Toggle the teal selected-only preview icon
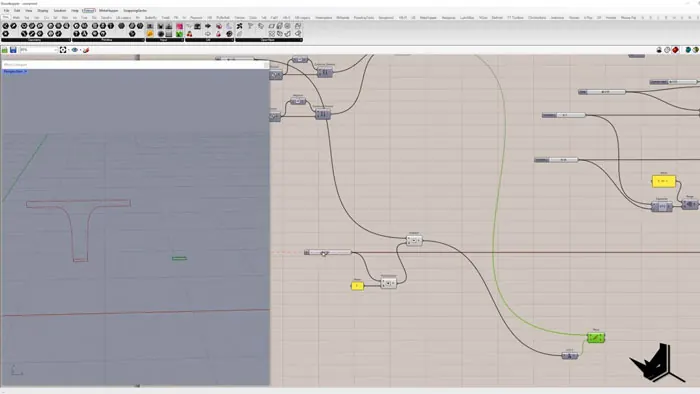 click(x=688, y=50)
